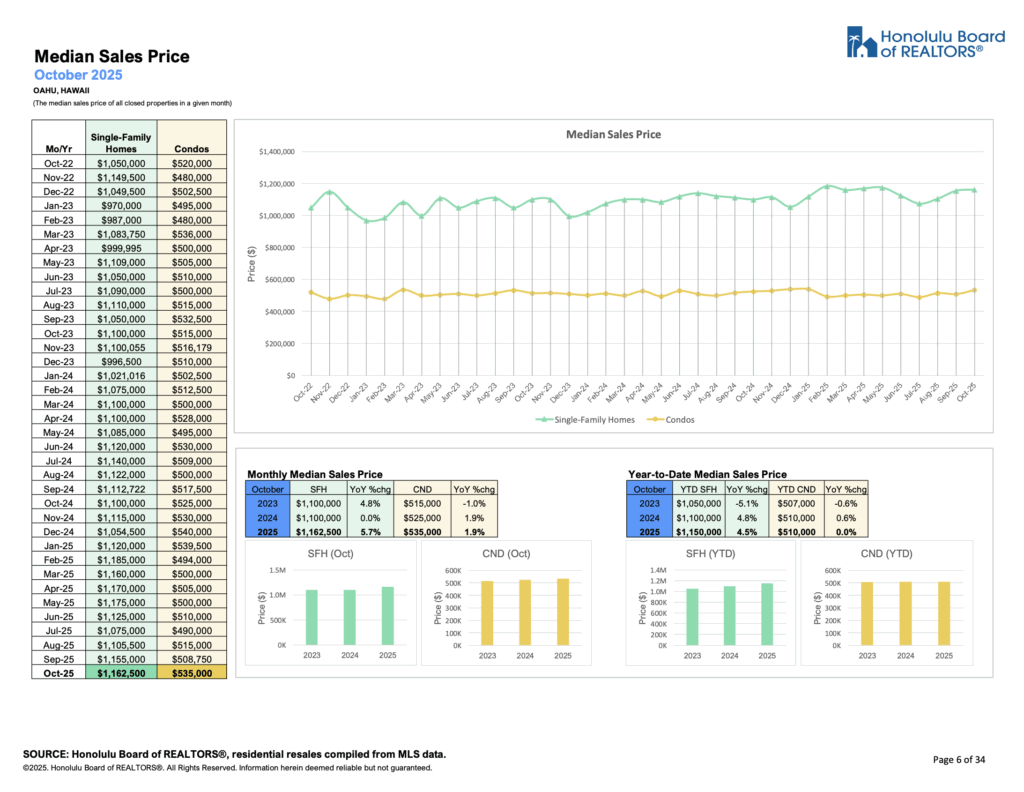Click the Oct-25 data point on the Condos line
This screenshot has width=1024, height=792.
tap(974, 290)
